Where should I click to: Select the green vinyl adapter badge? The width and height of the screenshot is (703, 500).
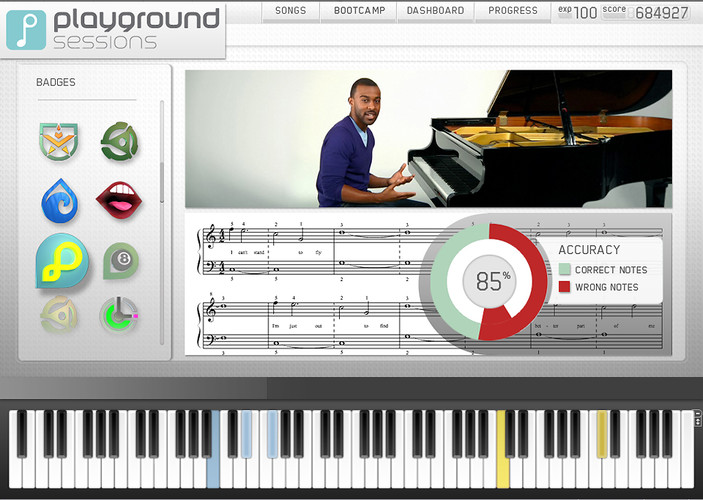point(120,141)
